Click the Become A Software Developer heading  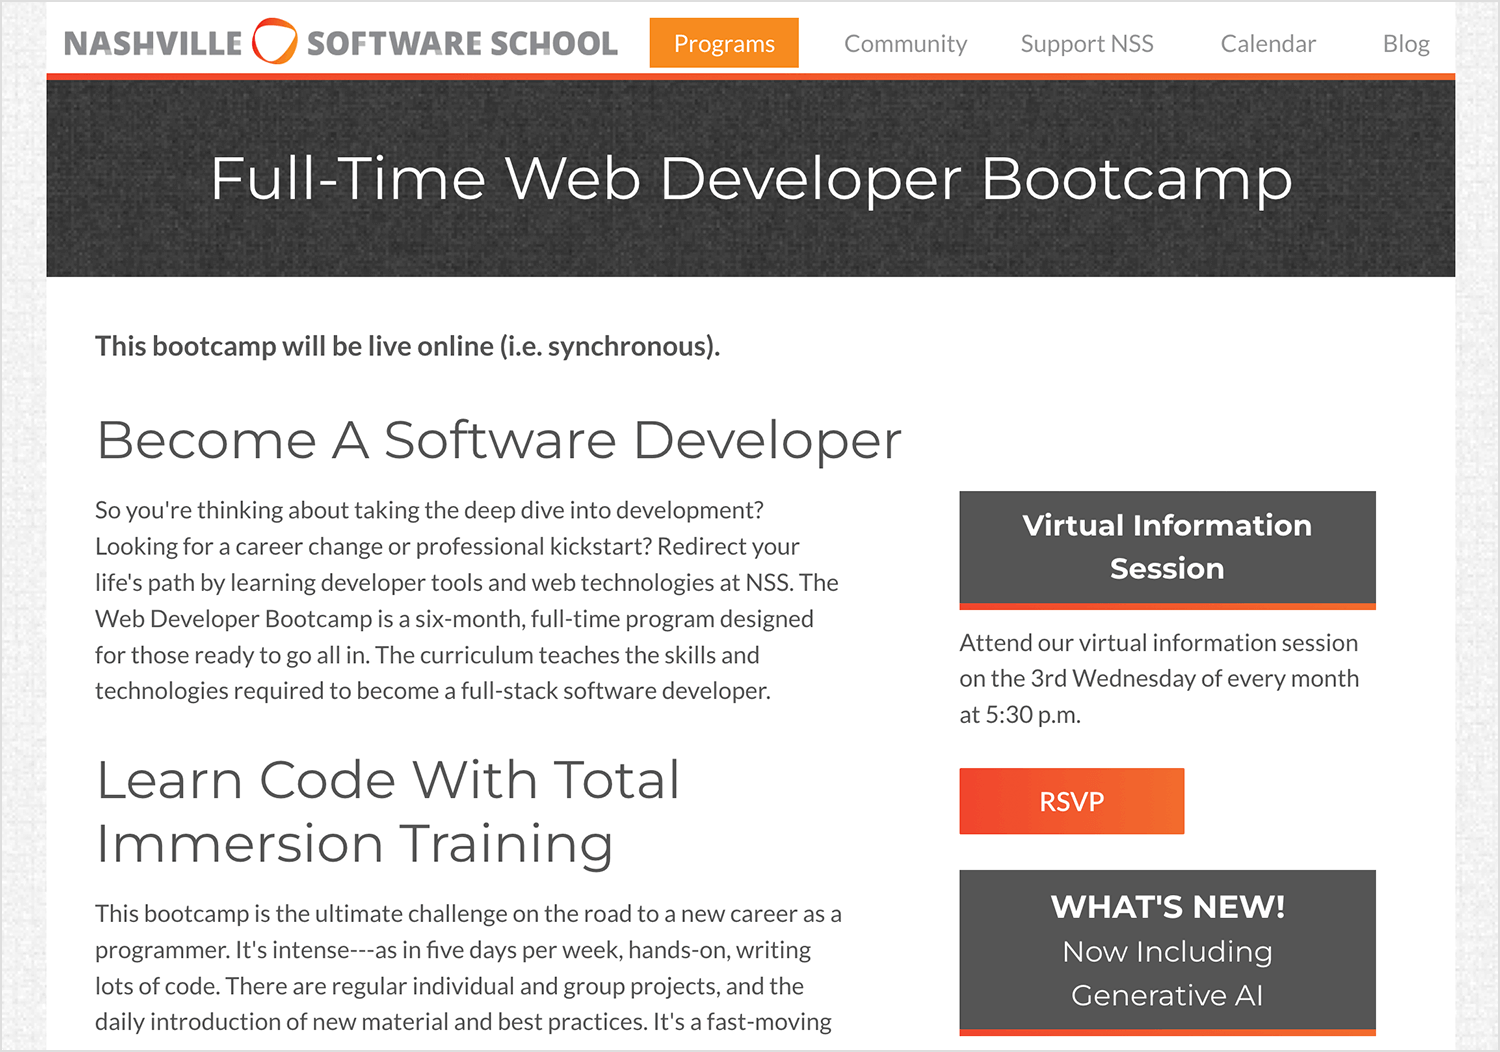[x=499, y=440]
